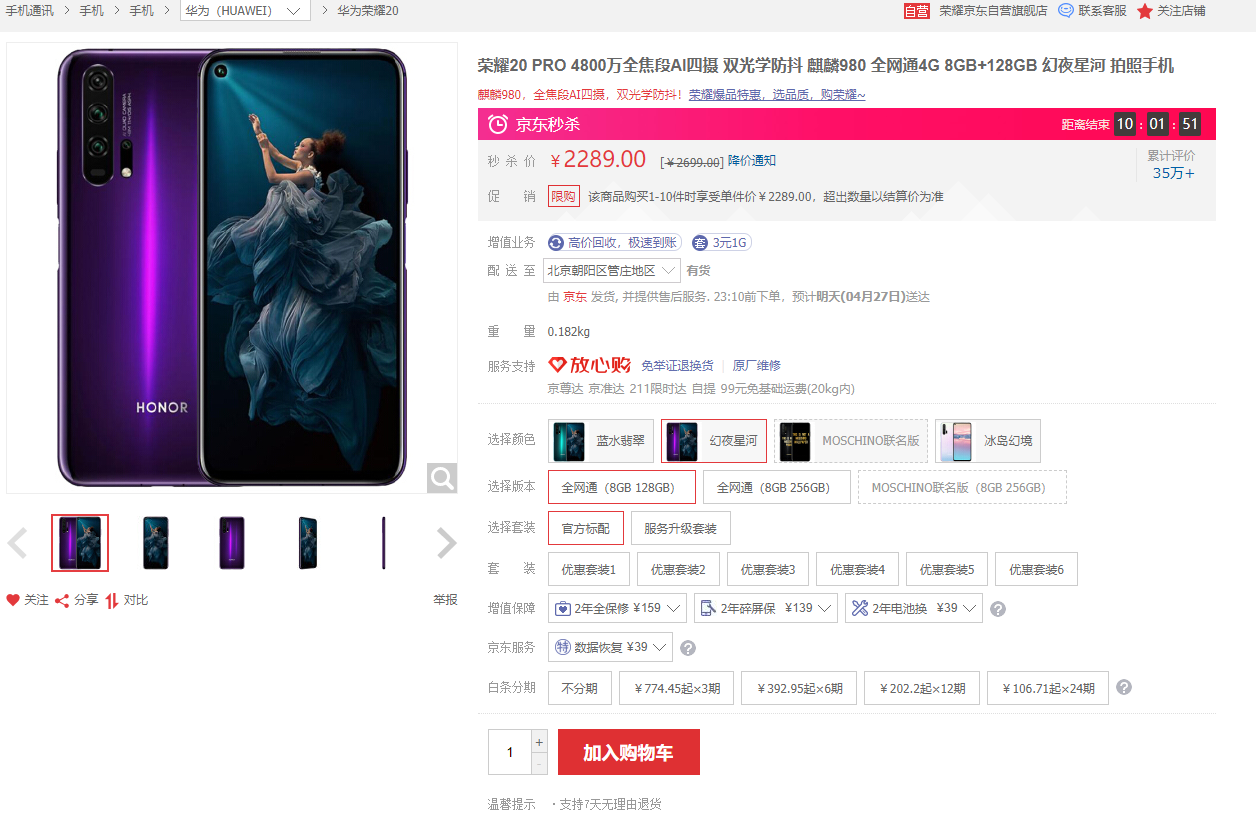Open the 北京朝阳区管庄地区 delivery dropdown
Viewport: 1256px width, 818px height.
(x=612, y=270)
